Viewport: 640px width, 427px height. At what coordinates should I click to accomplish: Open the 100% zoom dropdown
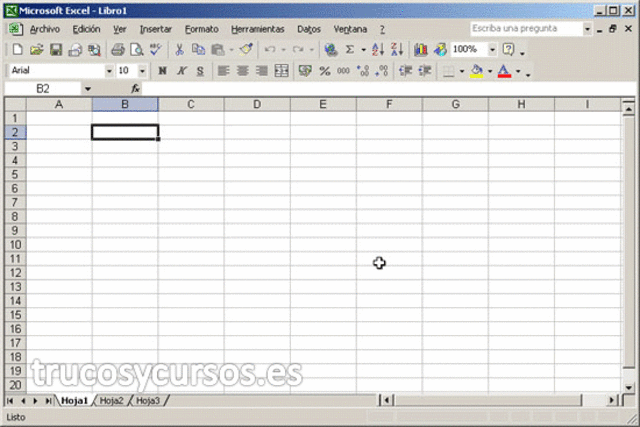pyautogui.click(x=492, y=50)
